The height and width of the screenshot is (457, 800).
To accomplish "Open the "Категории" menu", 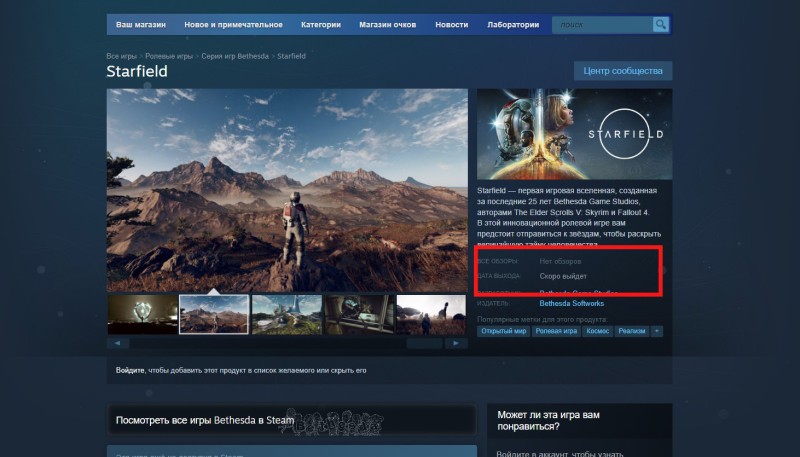I will 320,24.
